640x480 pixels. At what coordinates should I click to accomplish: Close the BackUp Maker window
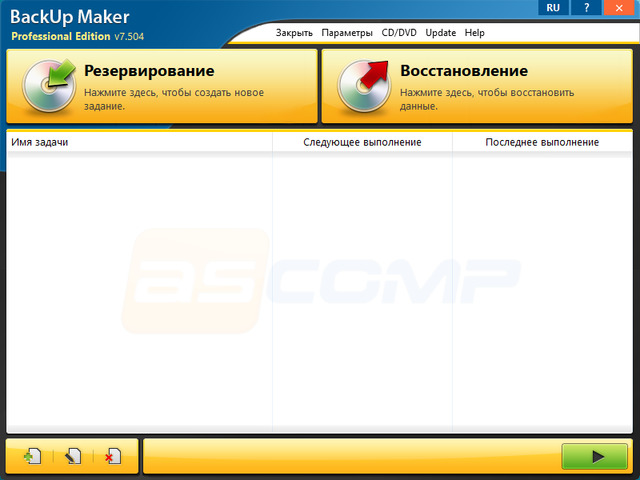pos(619,8)
